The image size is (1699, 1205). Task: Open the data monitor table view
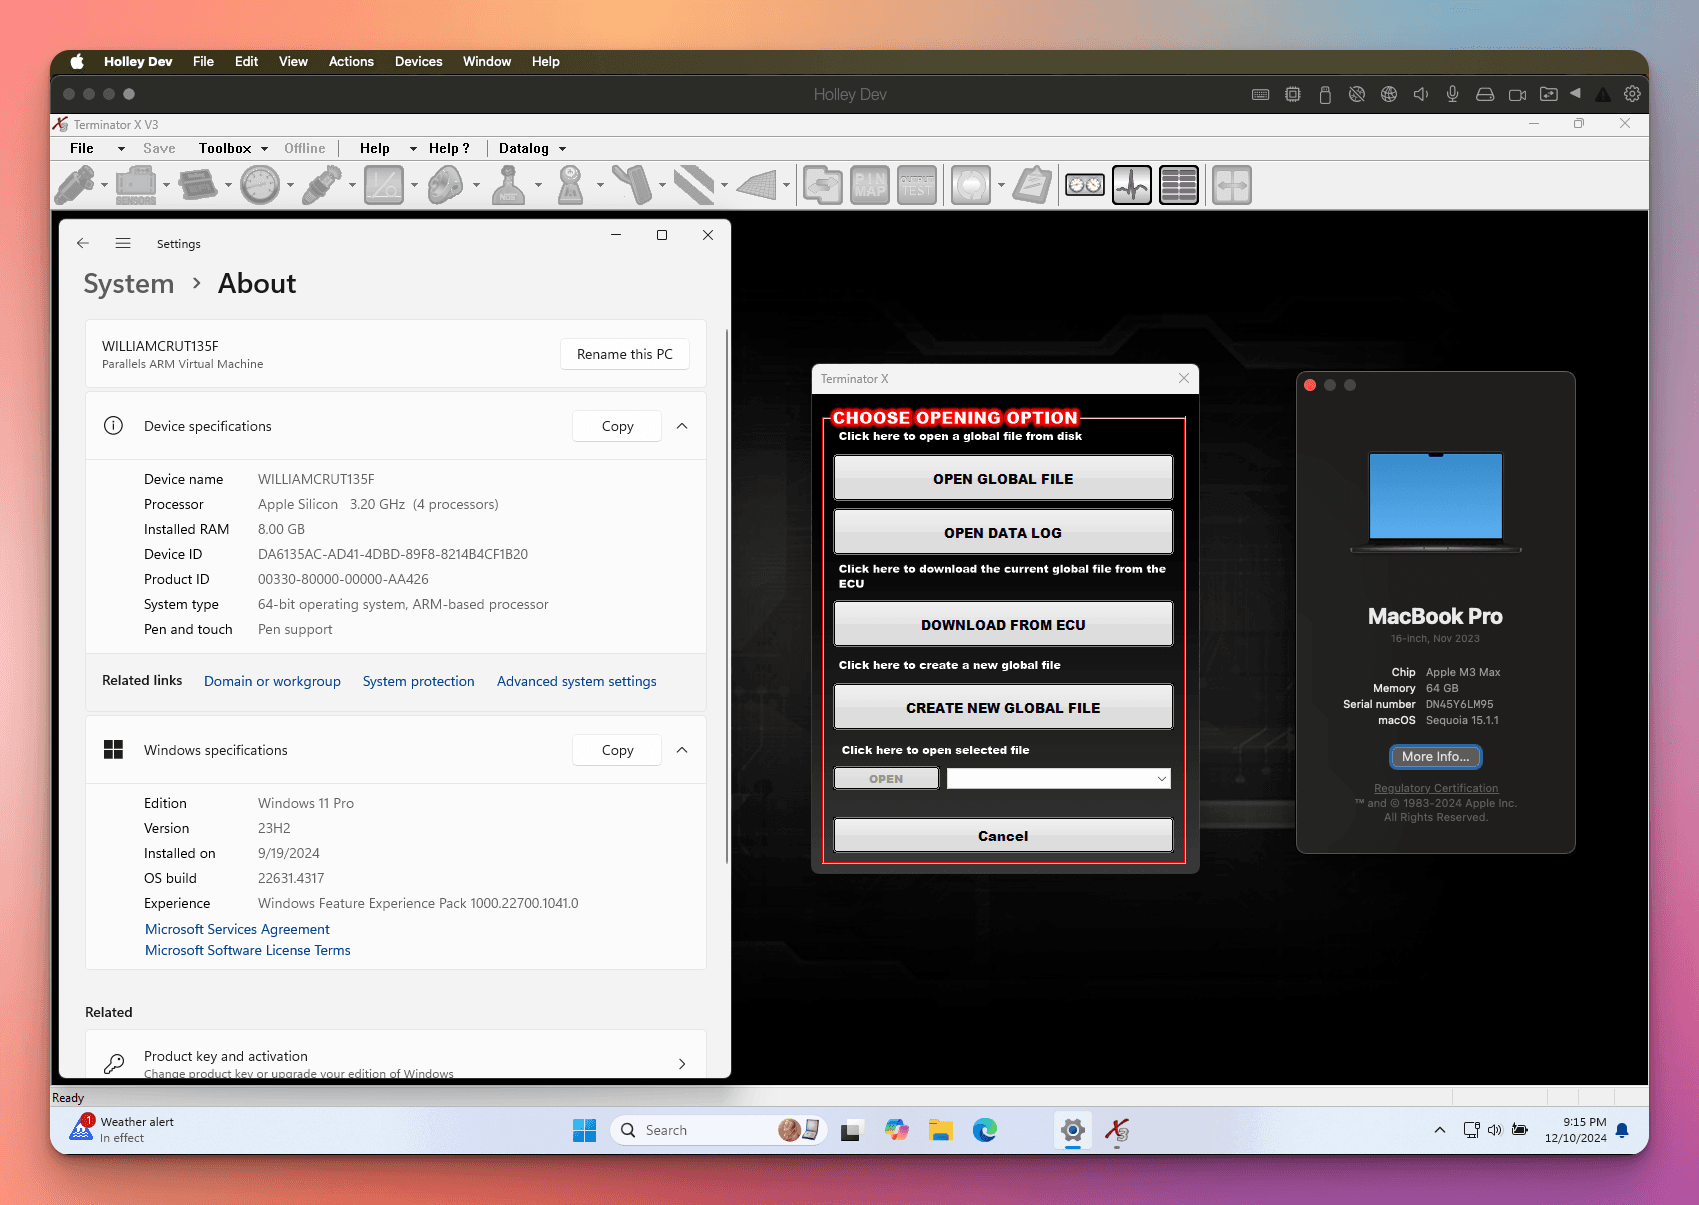(1179, 185)
